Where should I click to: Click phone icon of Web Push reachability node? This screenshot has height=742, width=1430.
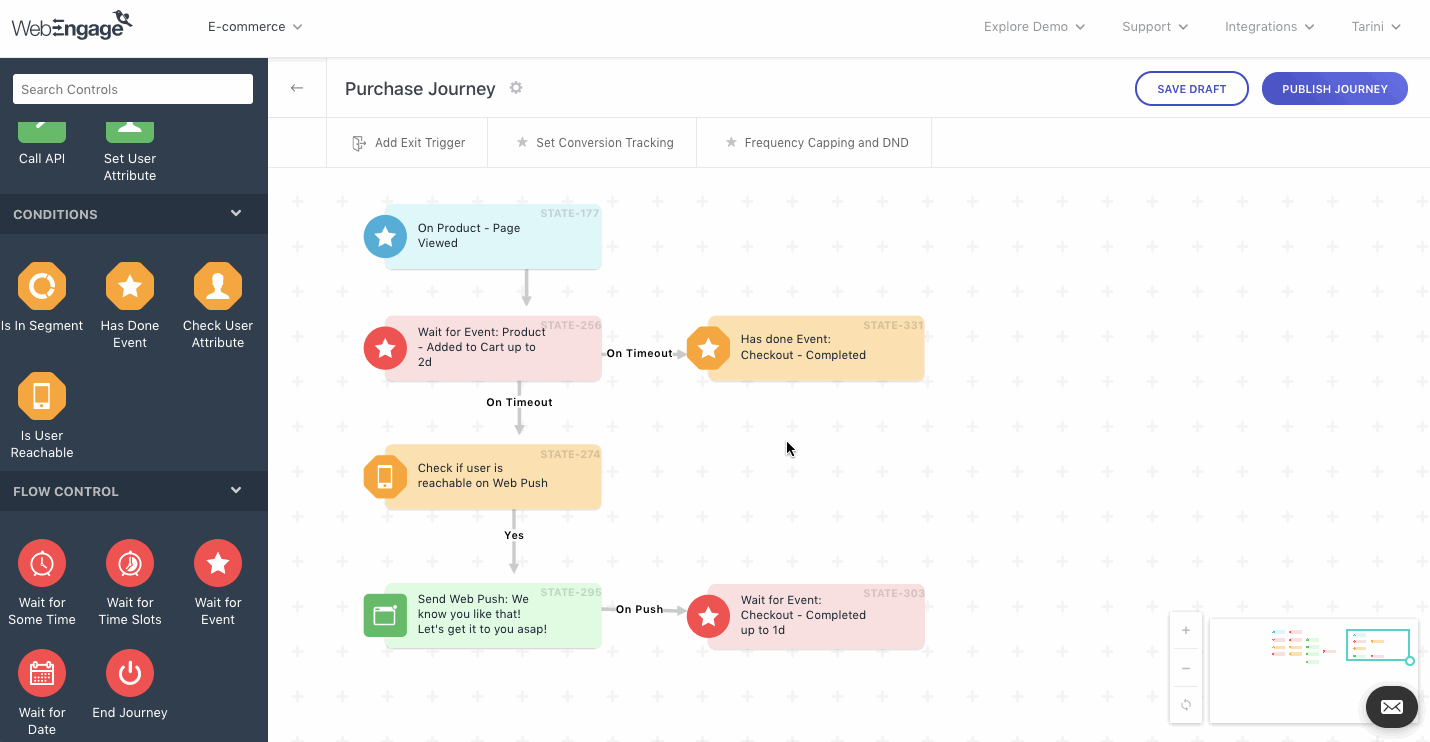pyautogui.click(x=385, y=477)
